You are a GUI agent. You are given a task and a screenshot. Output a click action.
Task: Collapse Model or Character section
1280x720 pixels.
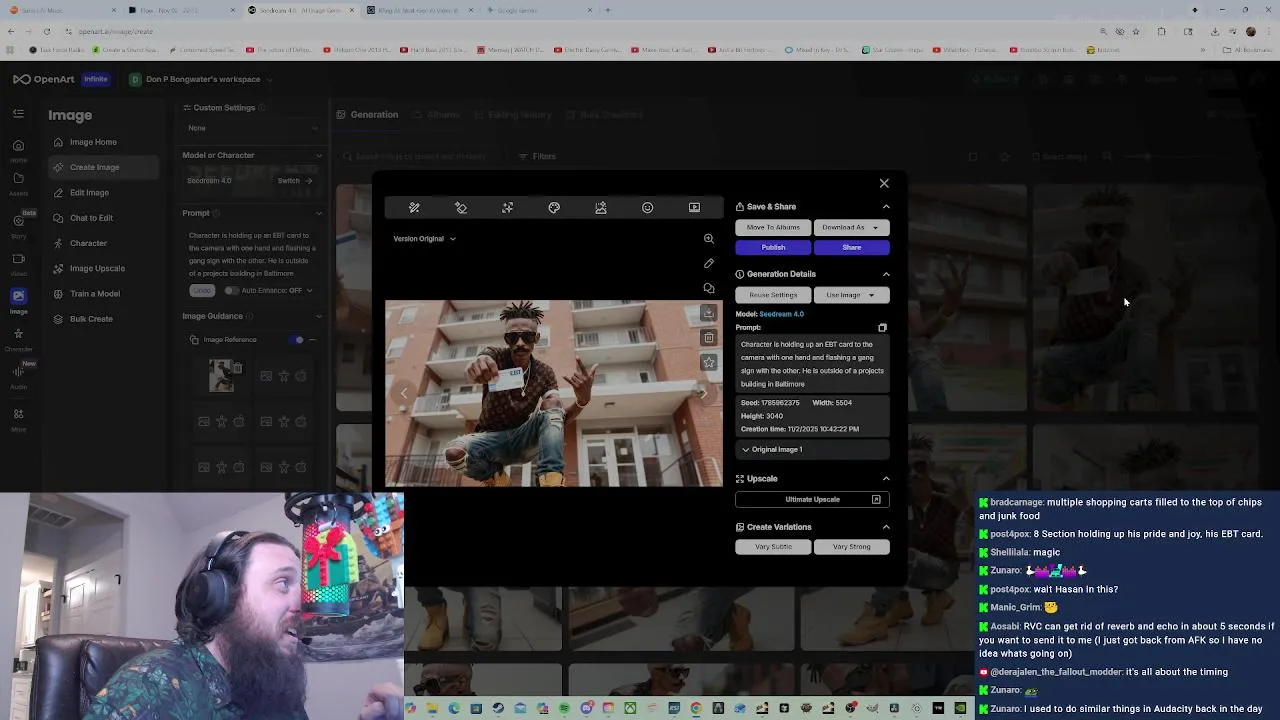pyautogui.click(x=319, y=155)
